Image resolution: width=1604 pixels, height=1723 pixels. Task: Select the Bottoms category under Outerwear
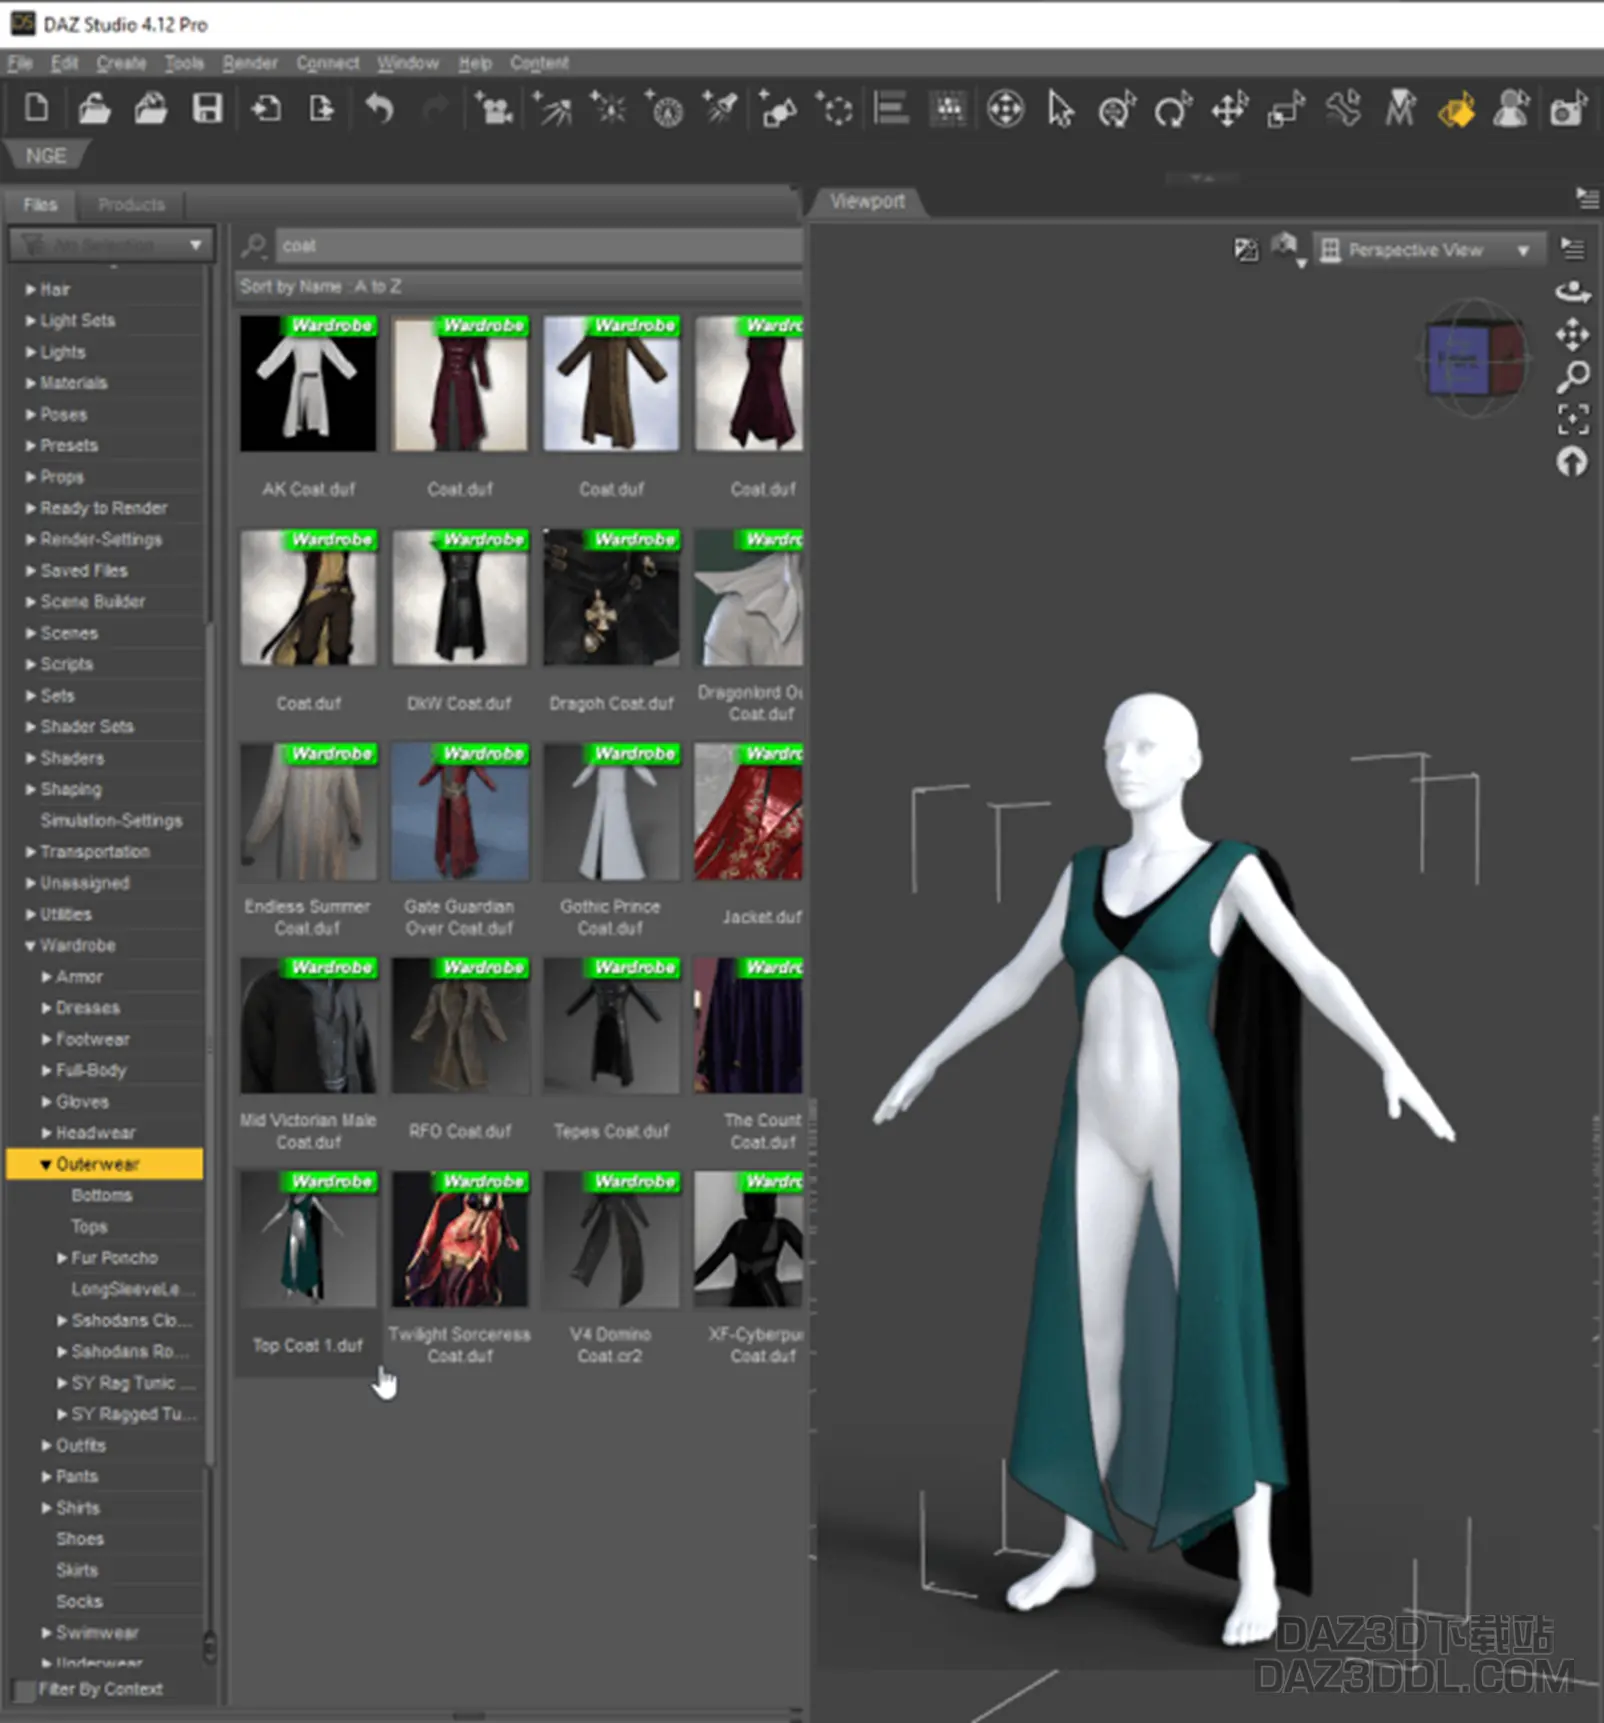101,1195
